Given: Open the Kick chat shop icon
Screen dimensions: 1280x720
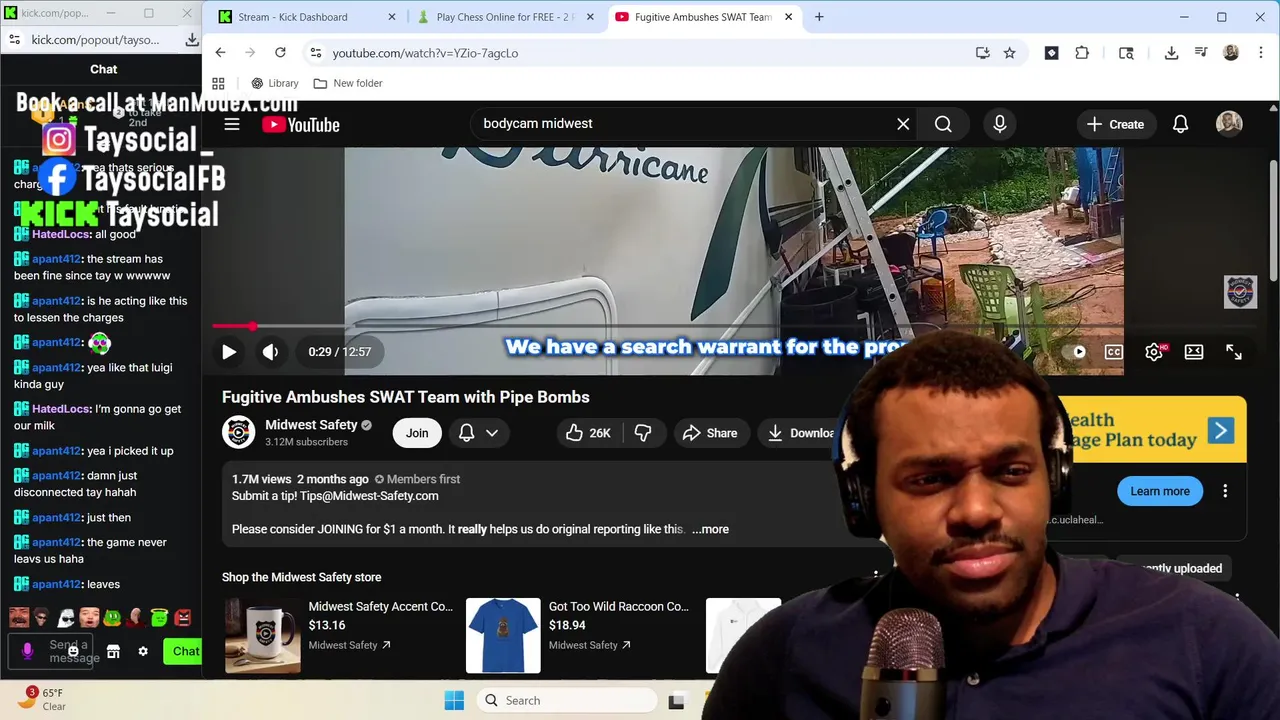Looking at the screenshot, I should point(113,651).
